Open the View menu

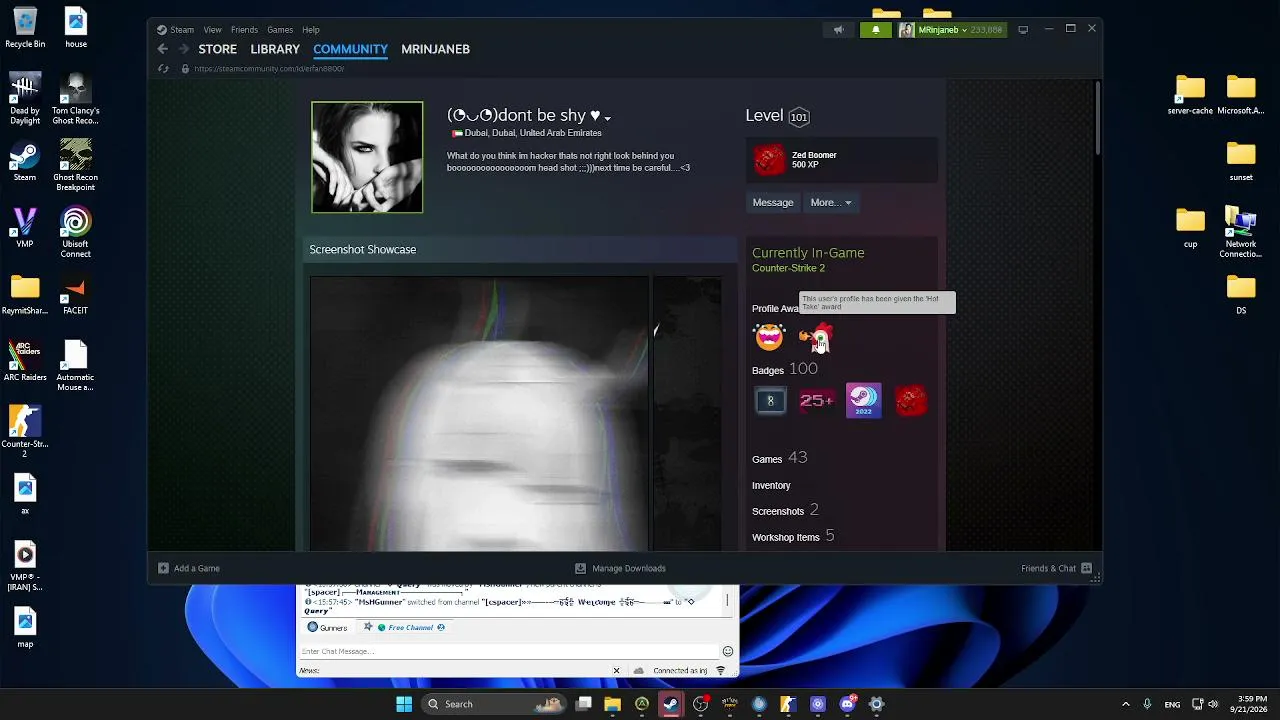(x=212, y=30)
